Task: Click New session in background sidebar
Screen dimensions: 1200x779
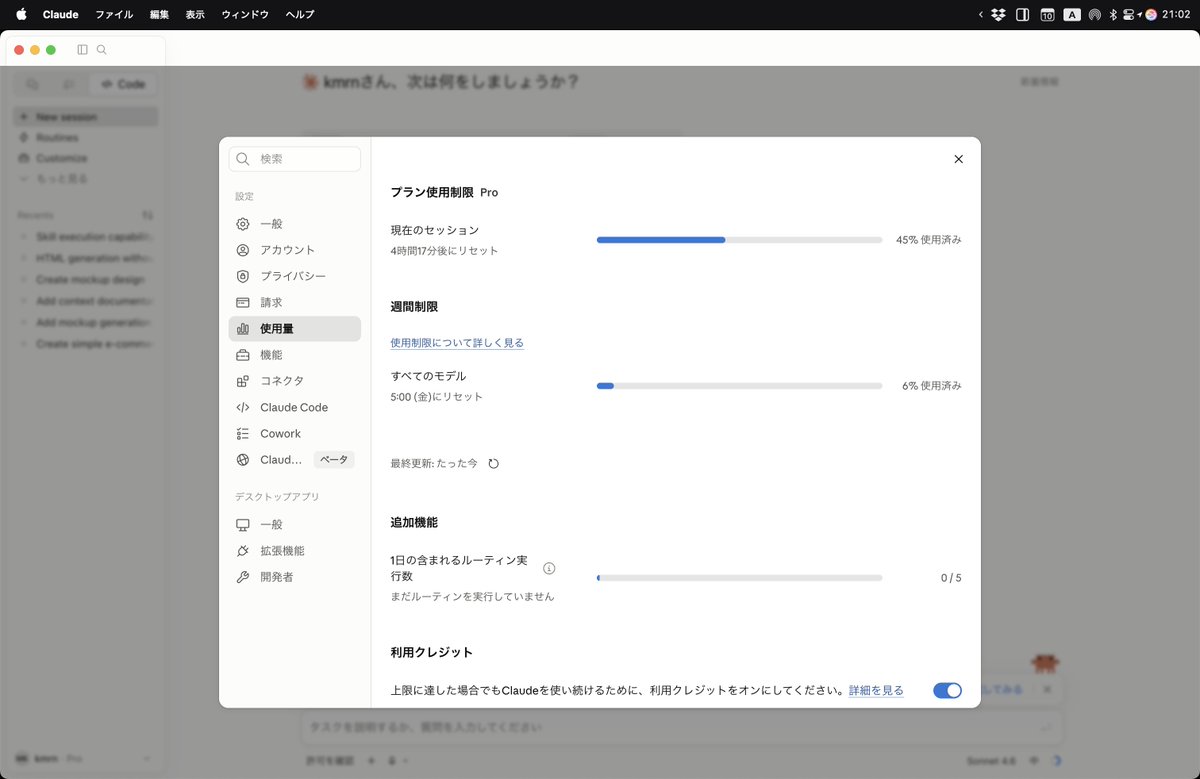Action: click(85, 117)
